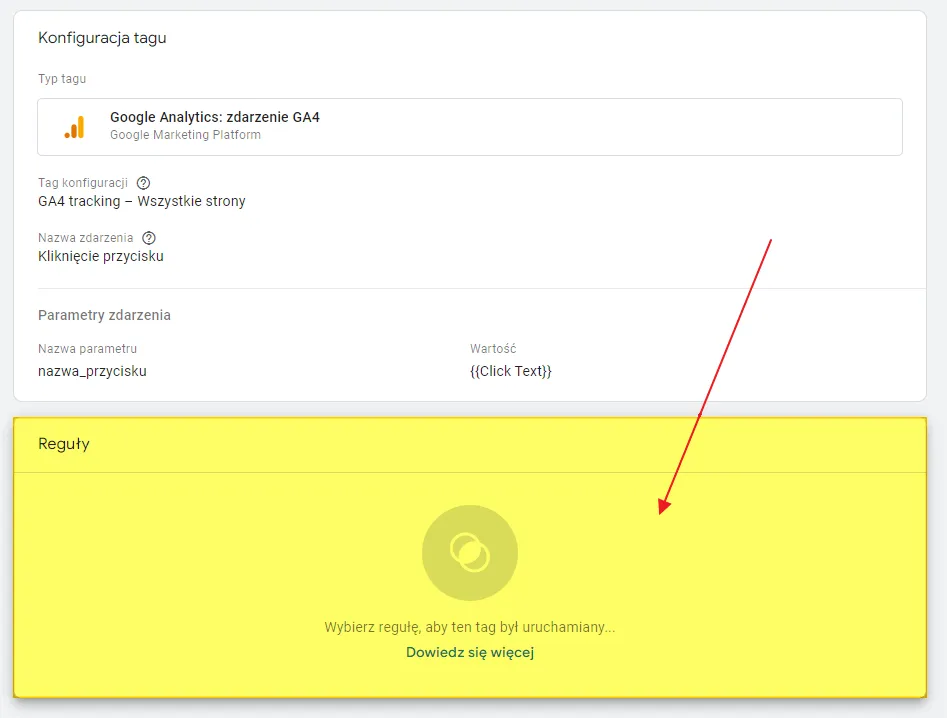Viewport: 947px width, 718px height.
Task: Click the Reguły section heading
Action: click(64, 444)
